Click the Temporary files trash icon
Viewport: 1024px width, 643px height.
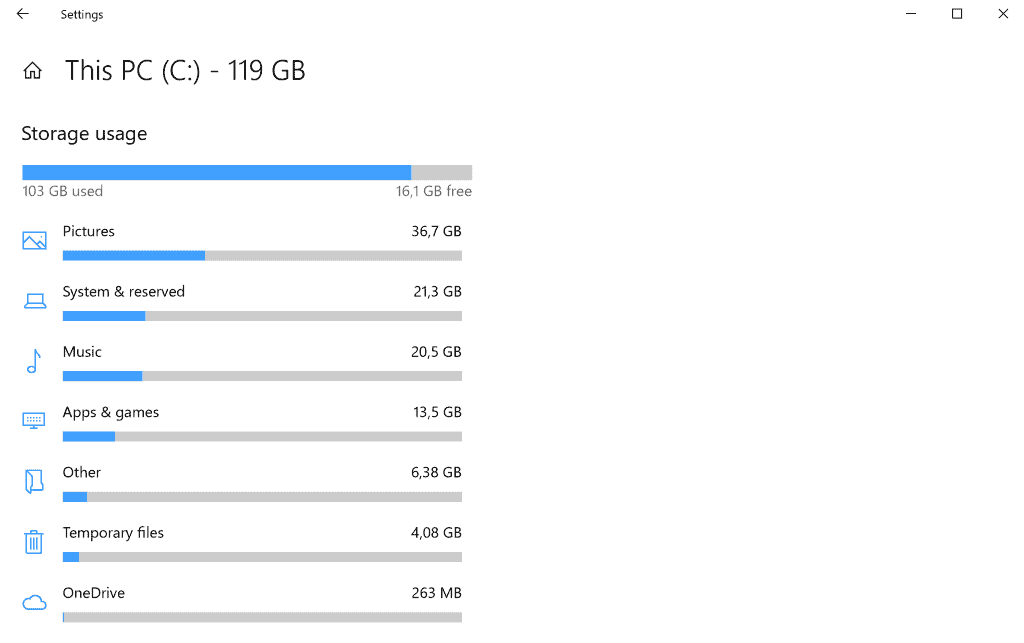[33, 541]
